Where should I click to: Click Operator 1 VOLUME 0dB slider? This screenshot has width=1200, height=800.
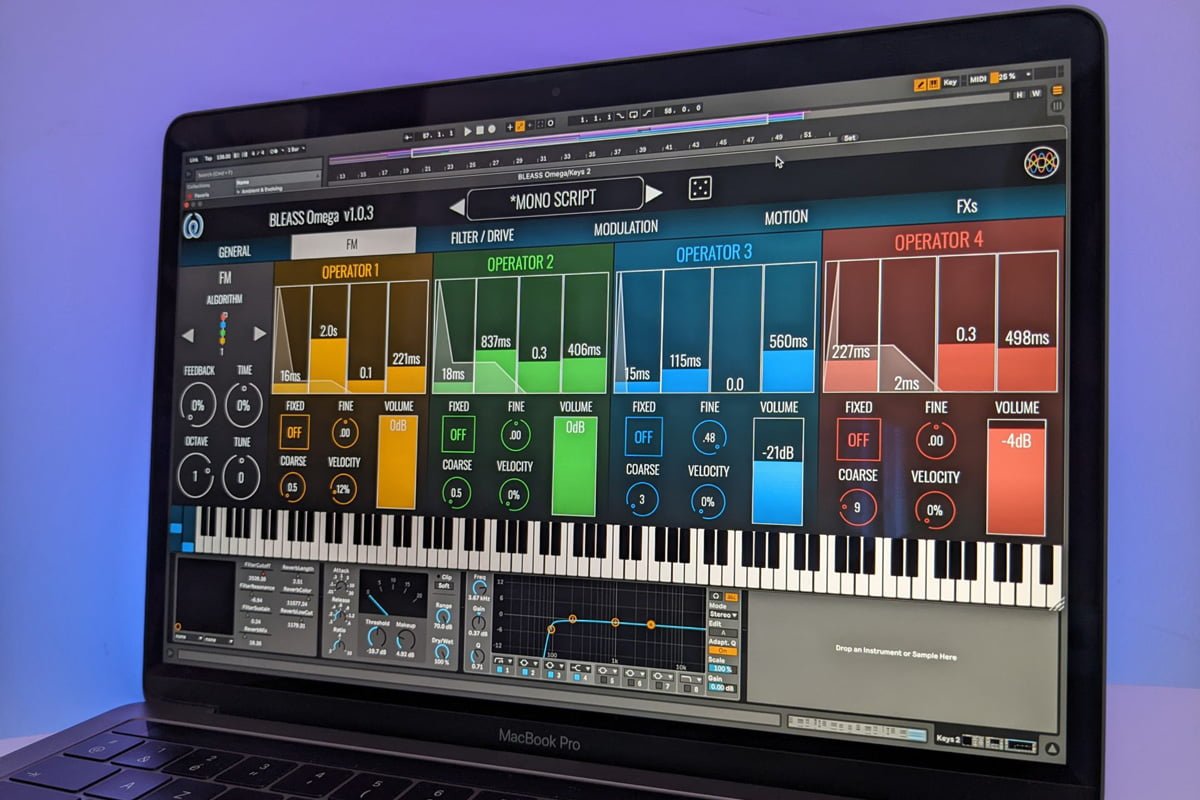396,461
